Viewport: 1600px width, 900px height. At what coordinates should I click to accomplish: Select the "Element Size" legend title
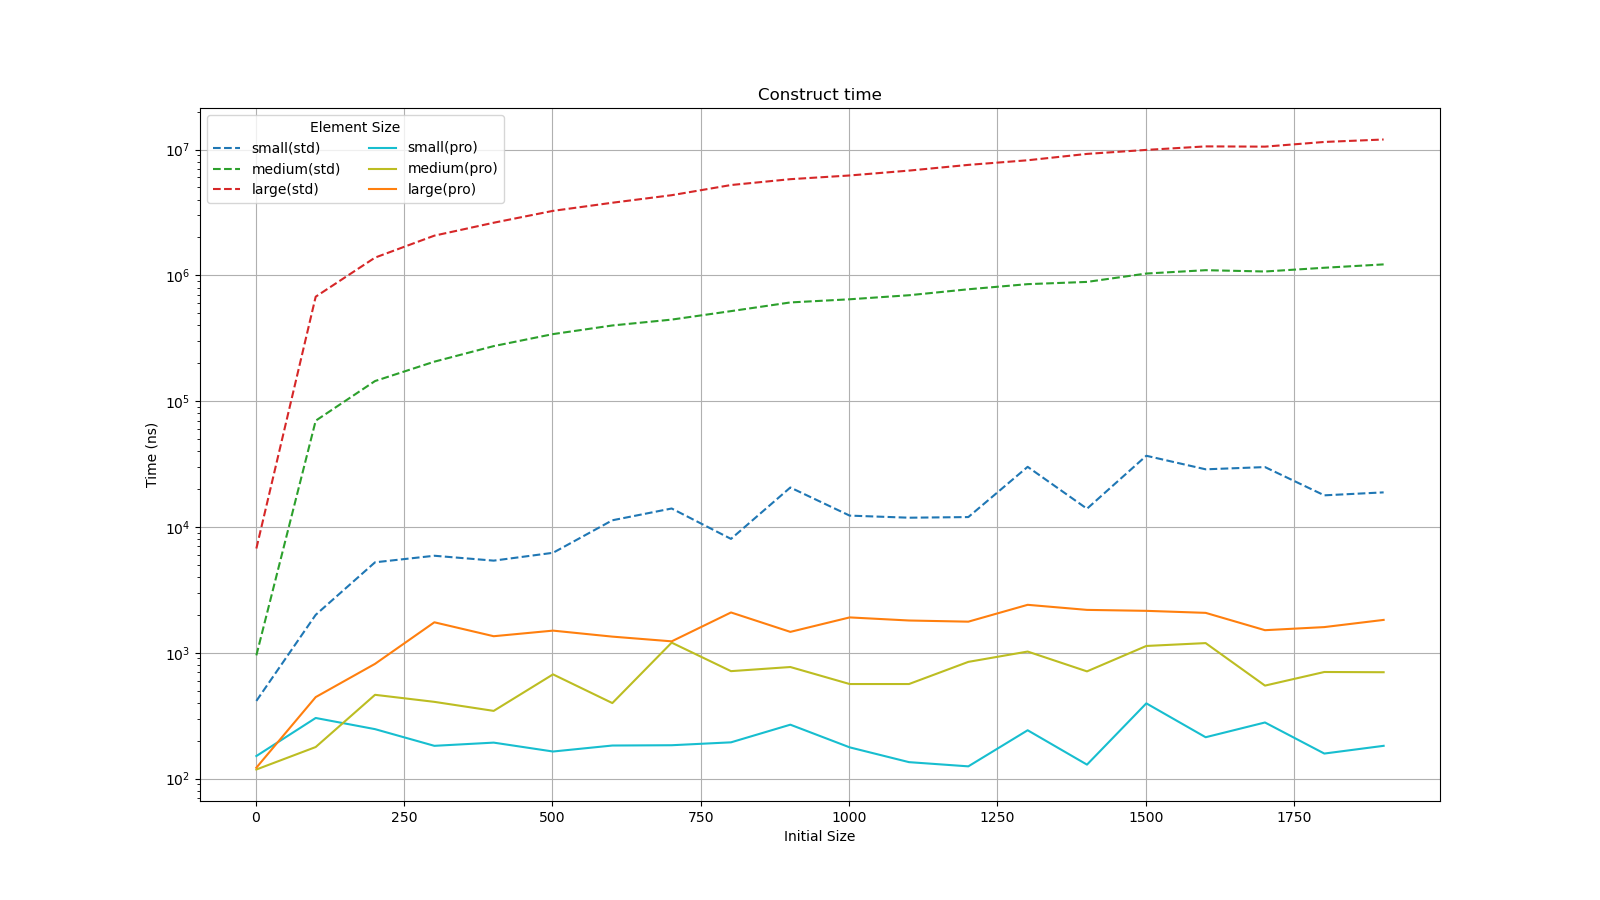[354, 127]
